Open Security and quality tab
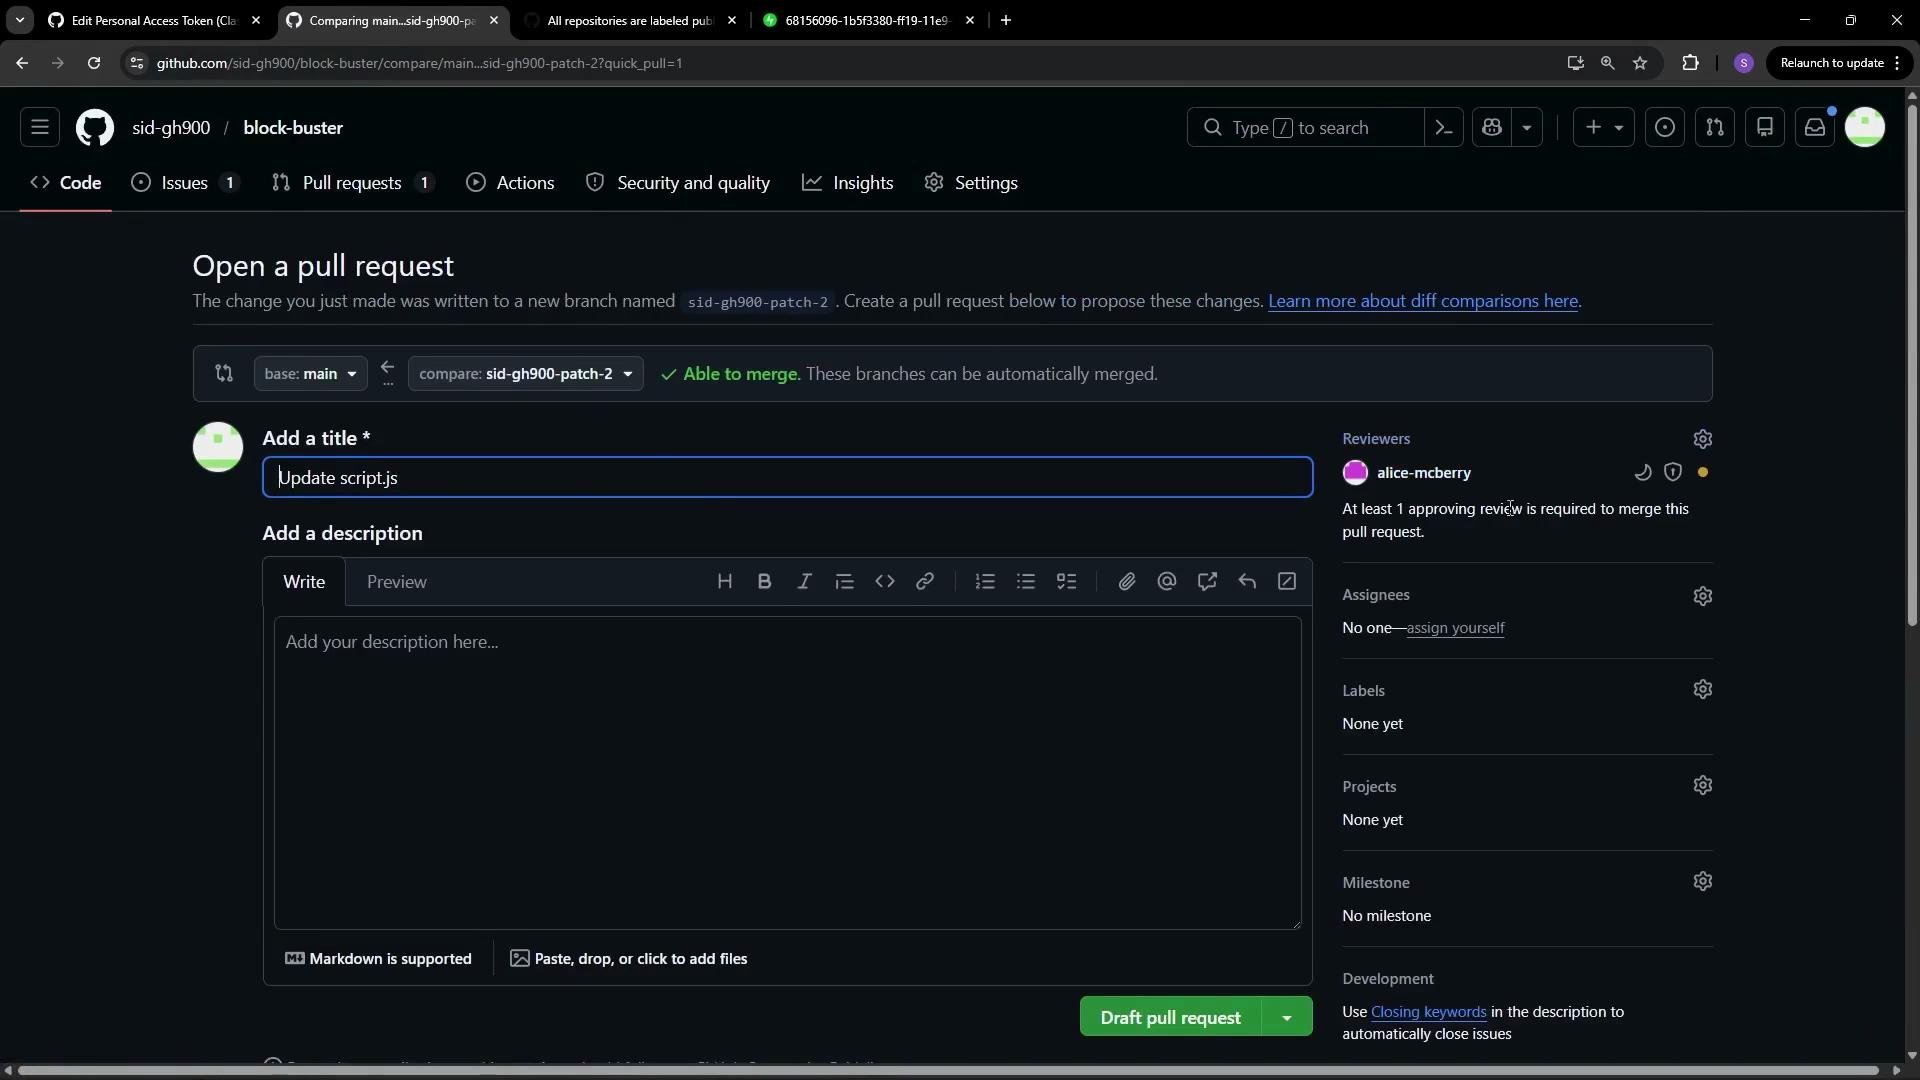This screenshot has height=1080, width=1920. point(679,183)
